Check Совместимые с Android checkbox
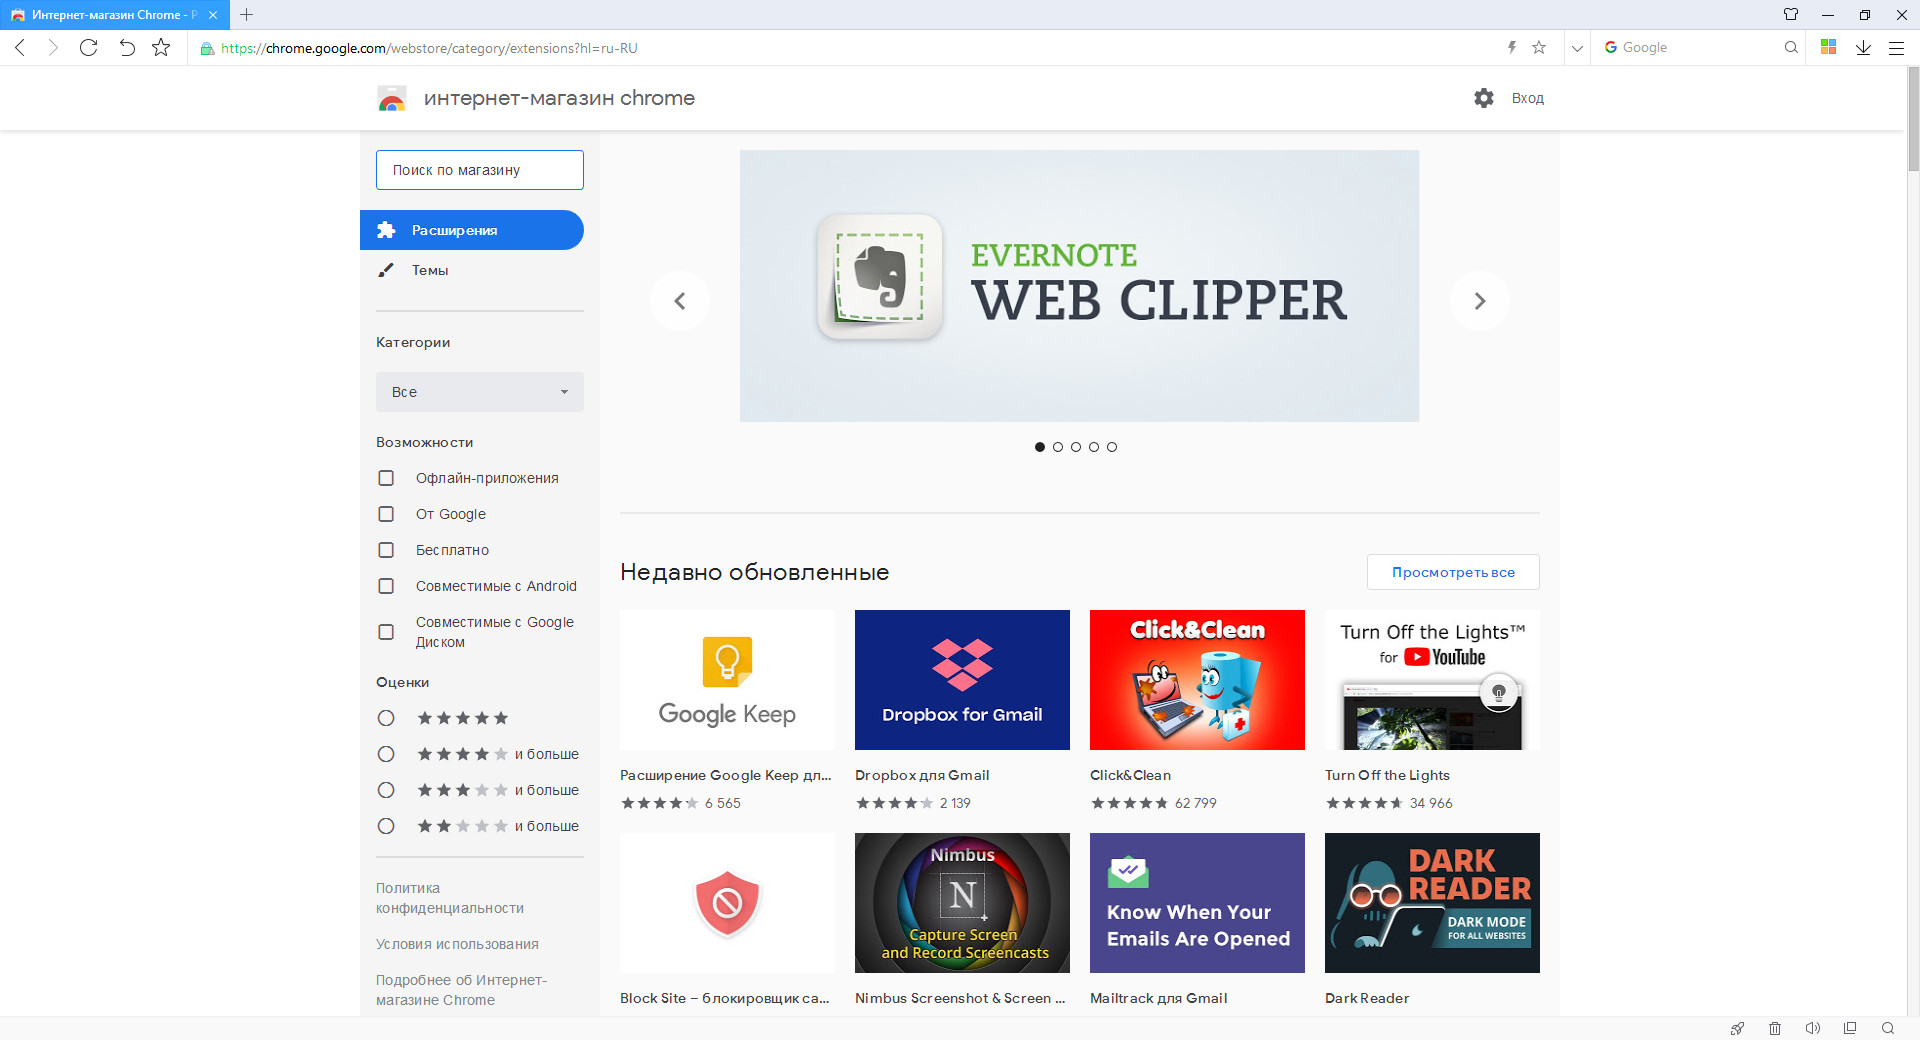 click(386, 586)
